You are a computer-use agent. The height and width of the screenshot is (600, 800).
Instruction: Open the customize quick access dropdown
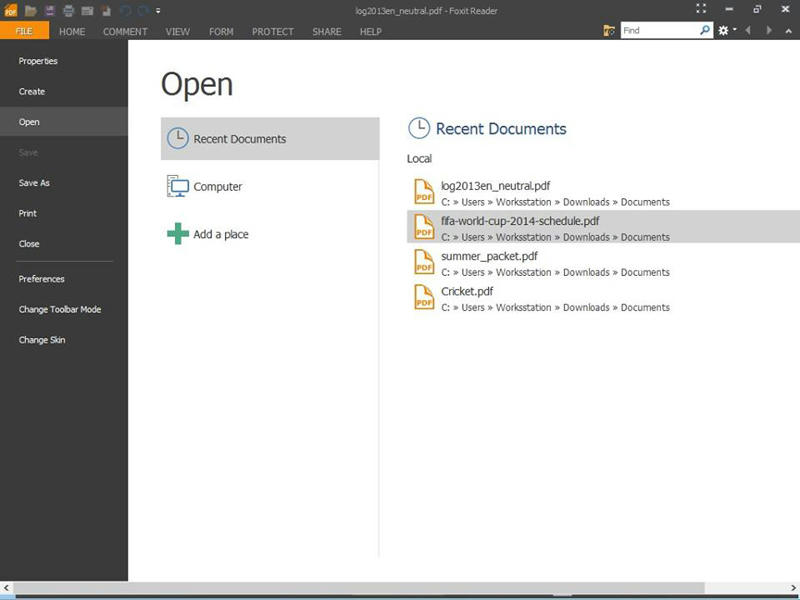point(158,11)
